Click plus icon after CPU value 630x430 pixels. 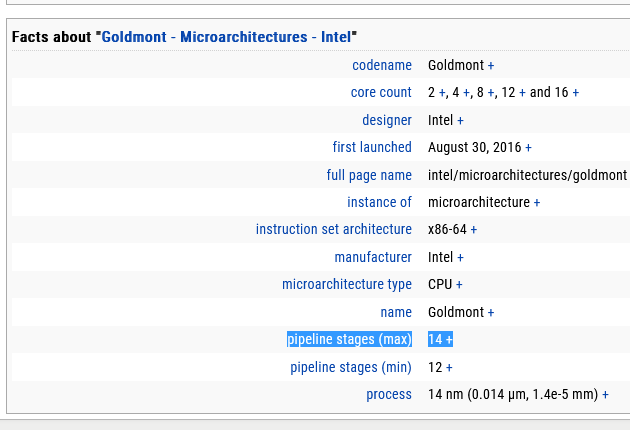pyautogui.click(x=460, y=285)
